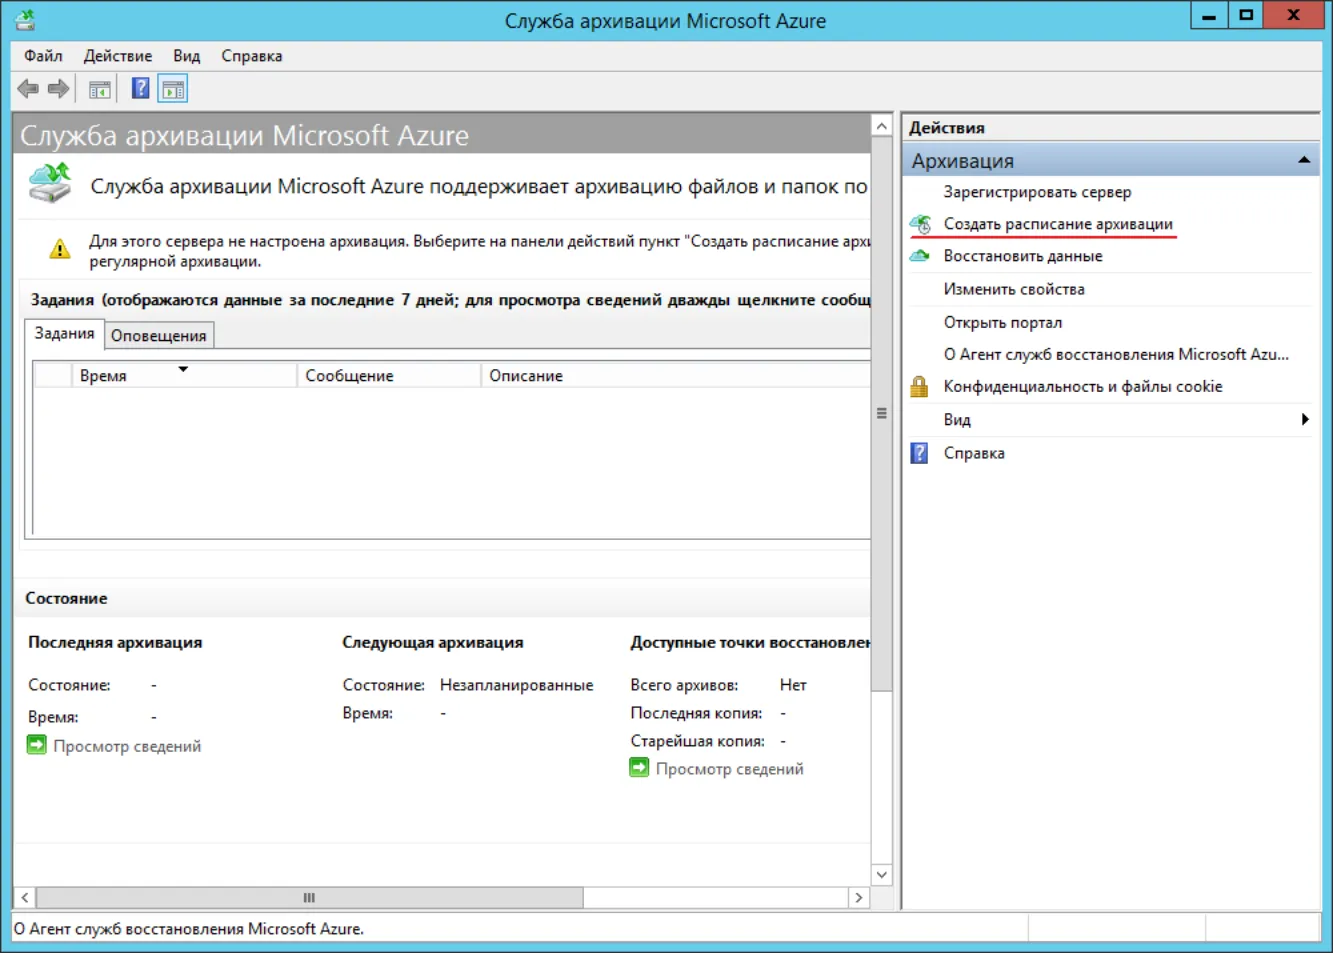The width and height of the screenshot is (1333, 953).
Task: Click the vertical scrollbar down arrow
Action: tap(881, 874)
